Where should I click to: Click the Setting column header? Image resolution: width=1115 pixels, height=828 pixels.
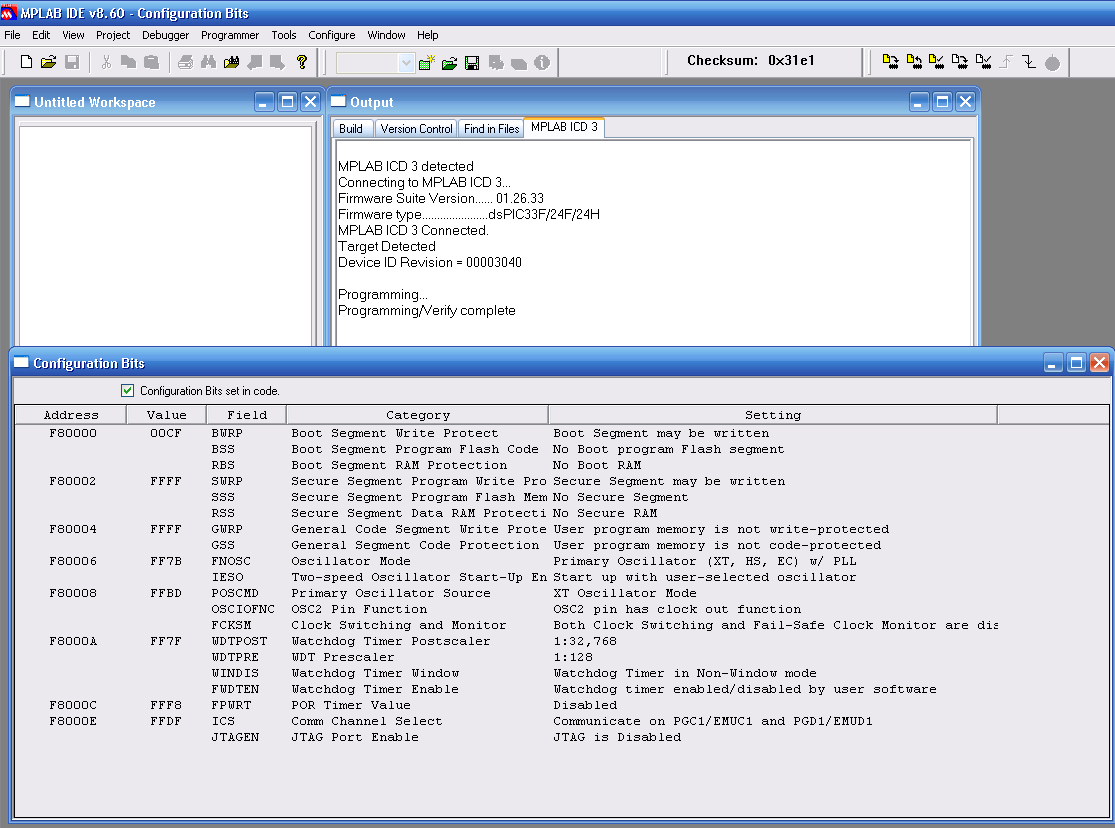click(x=773, y=415)
